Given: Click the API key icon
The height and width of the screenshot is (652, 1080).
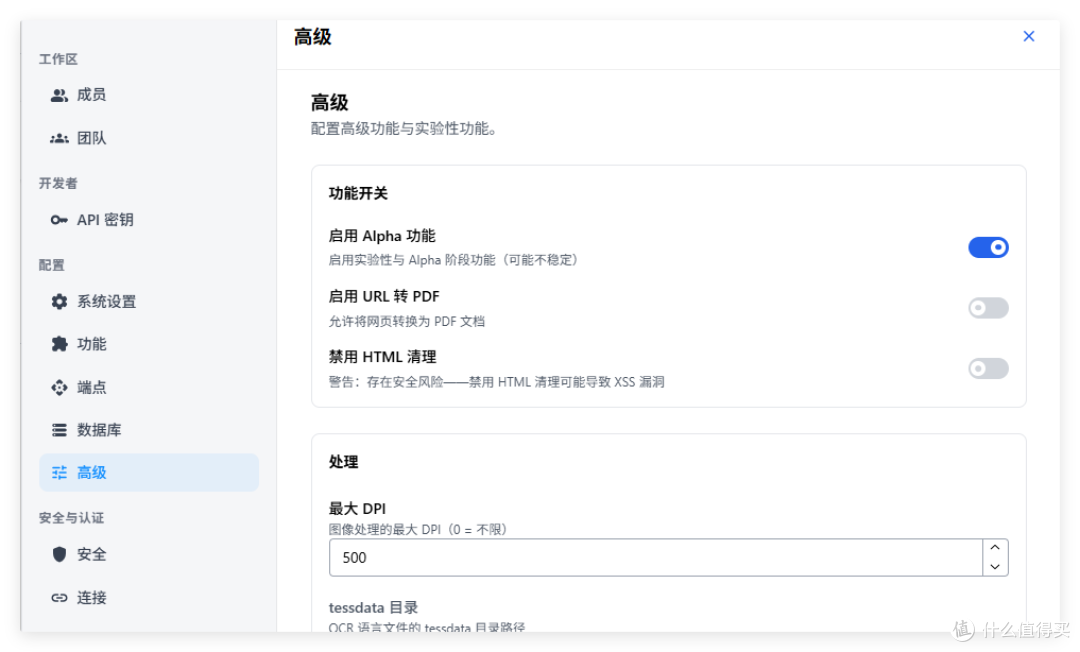Looking at the screenshot, I should point(59,220).
